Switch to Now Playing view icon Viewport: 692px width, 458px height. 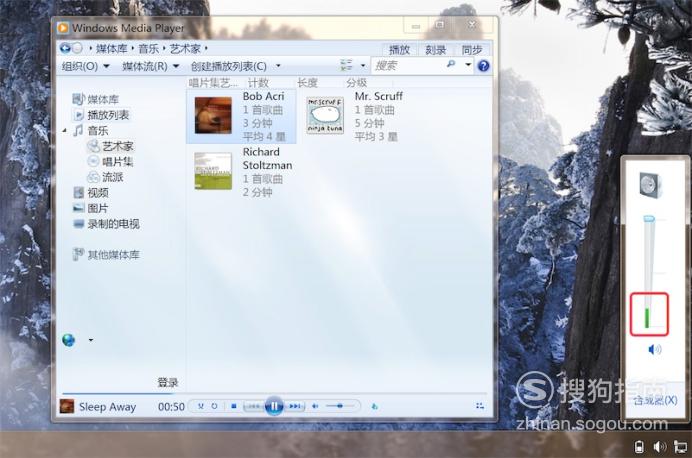480,406
